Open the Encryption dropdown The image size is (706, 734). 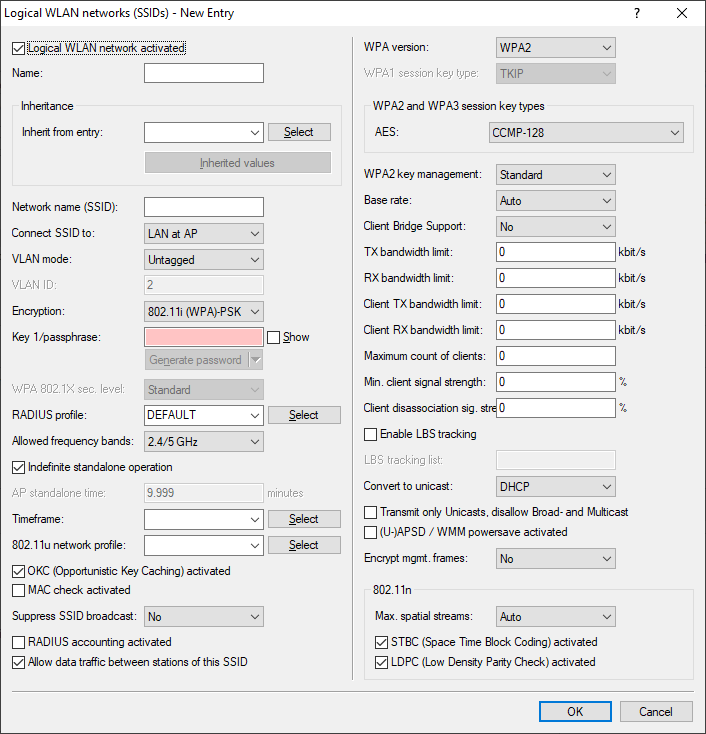pyautogui.click(x=204, y=311)
